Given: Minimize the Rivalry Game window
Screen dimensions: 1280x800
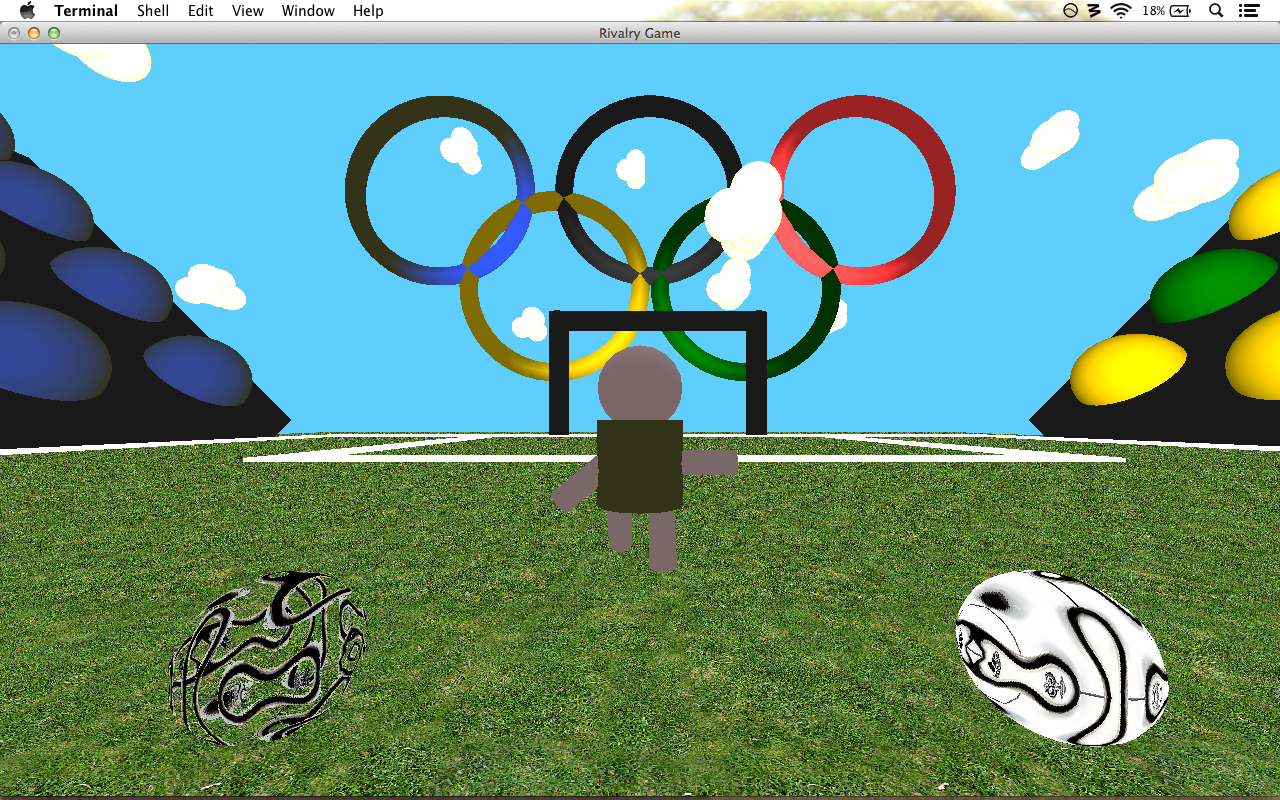Looking at the screenshot, I should point(34,33).
